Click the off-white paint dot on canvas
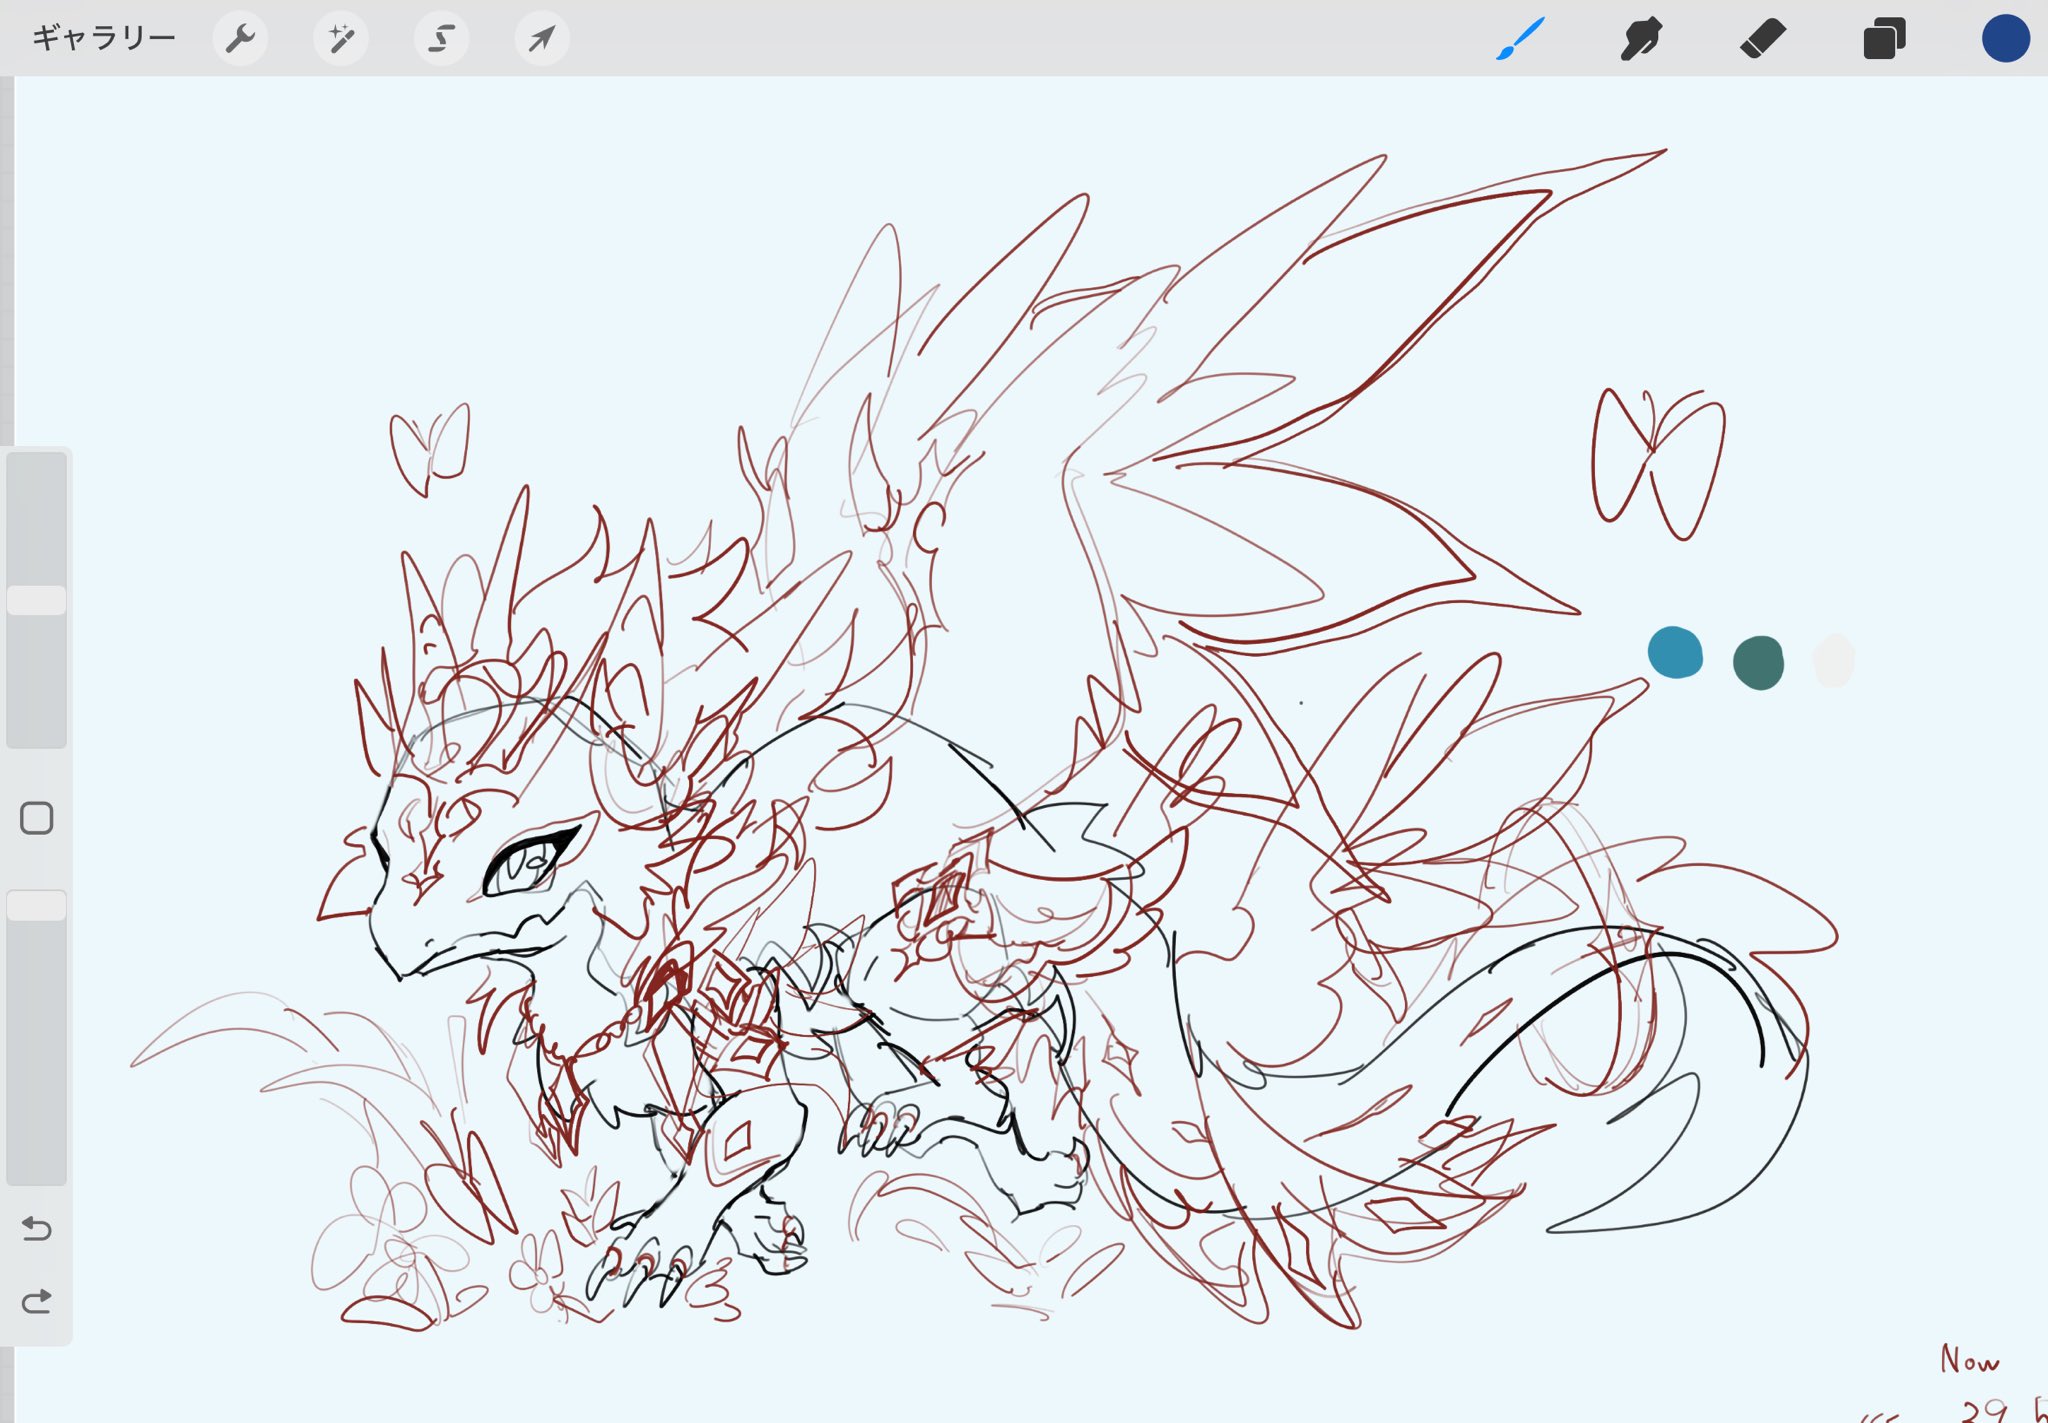2048x1423 pixels. pyautogui.click(x=1833, y=661)
